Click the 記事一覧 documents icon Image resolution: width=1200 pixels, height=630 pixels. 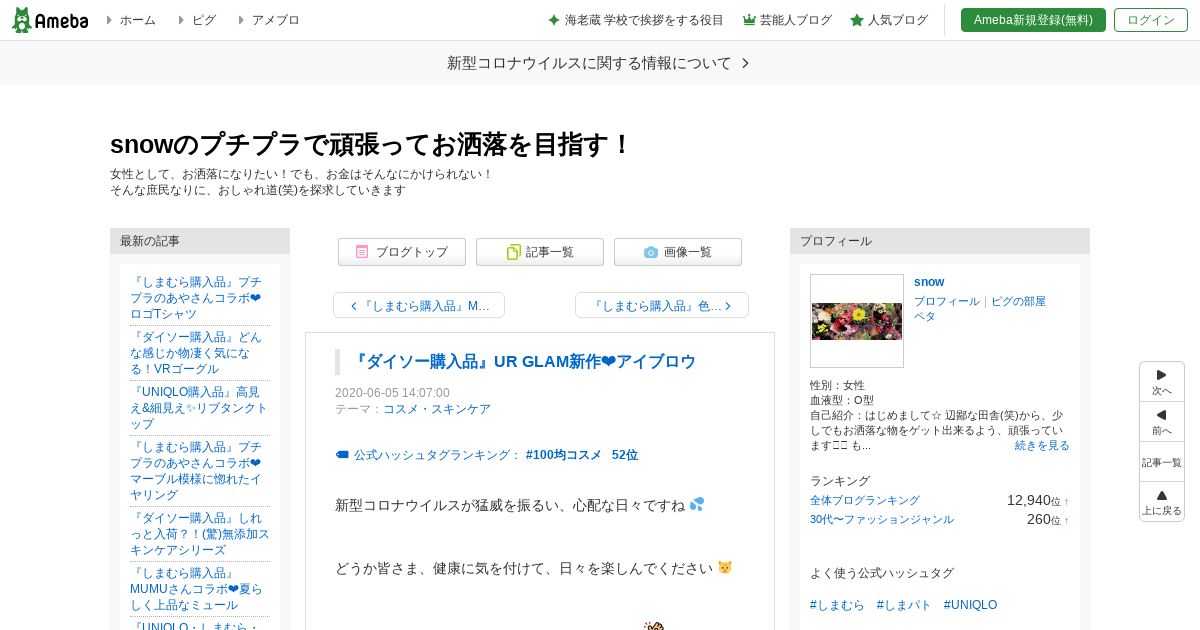pos(513,252)
